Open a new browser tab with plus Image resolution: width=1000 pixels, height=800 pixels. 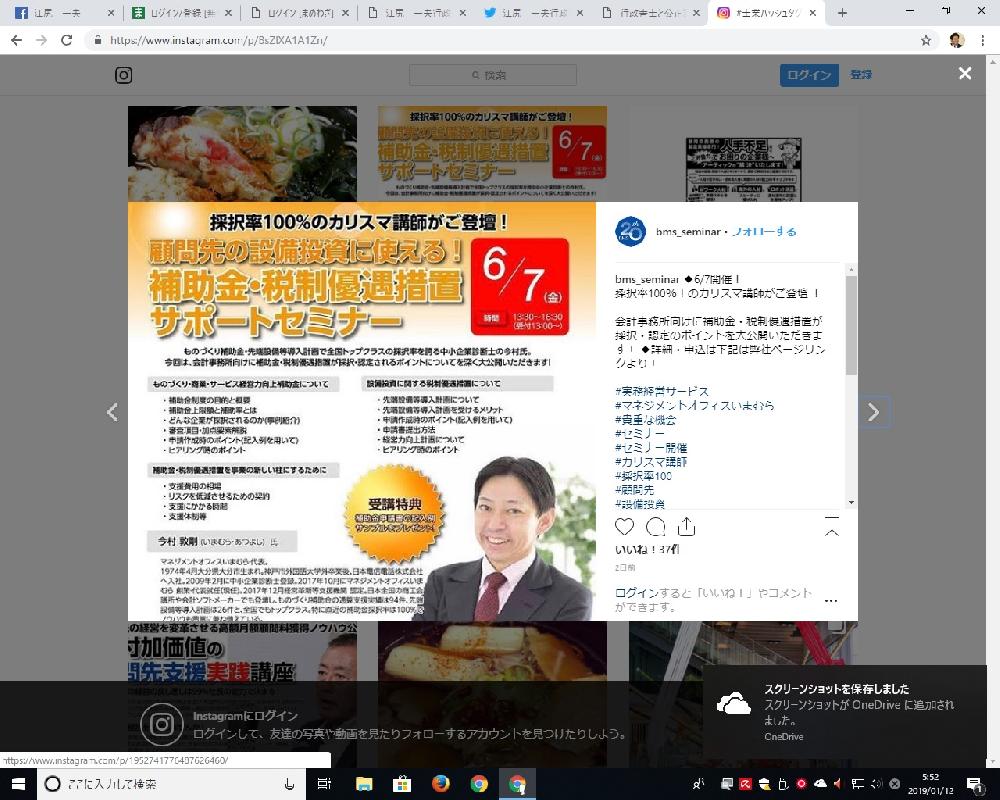(x=842, y=13)
